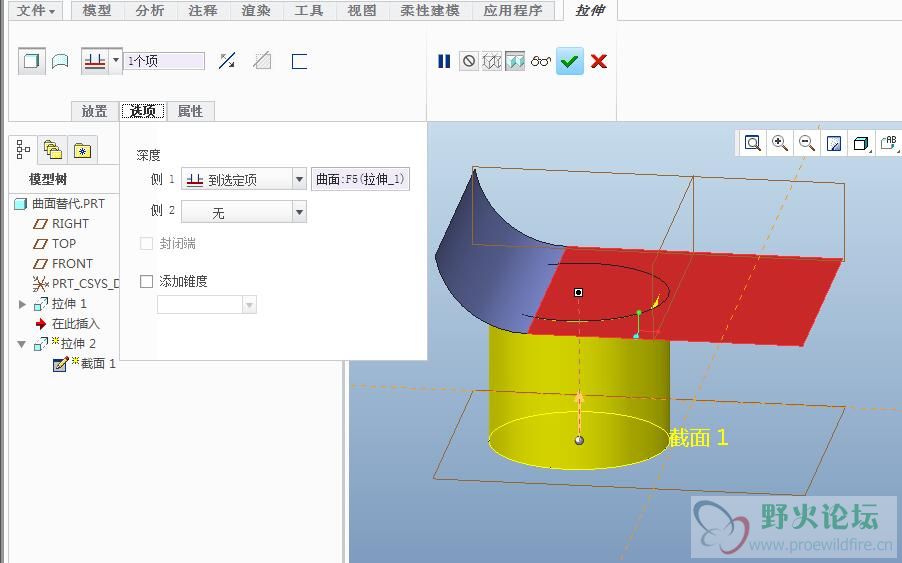The width and height of the screenshot is (902, 563).
Task: Switch to the 模型 ribbon tab
Action: (97, 10)
